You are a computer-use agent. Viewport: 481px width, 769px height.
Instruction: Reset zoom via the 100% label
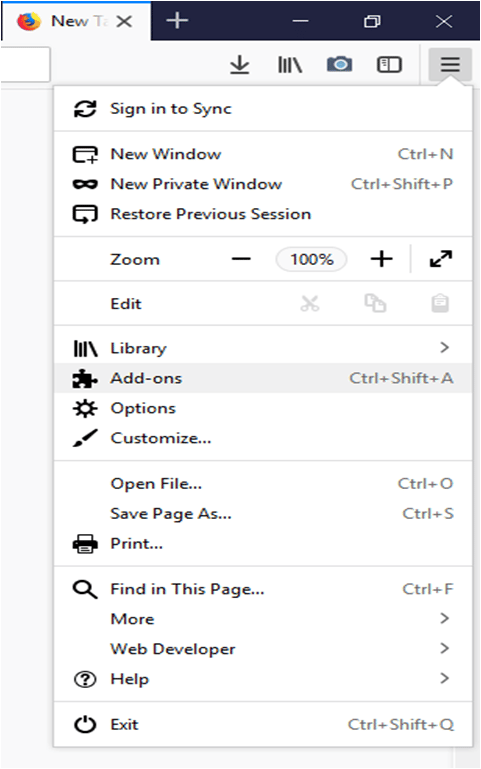click(x=311, y=259)
